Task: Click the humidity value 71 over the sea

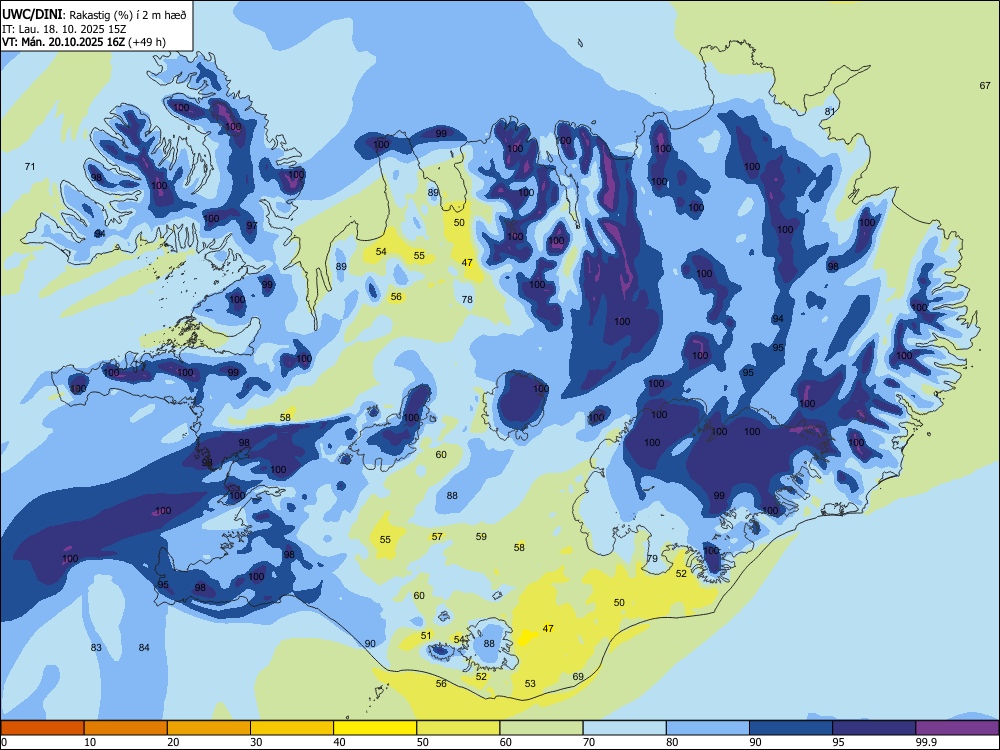Action: [30, 166]
